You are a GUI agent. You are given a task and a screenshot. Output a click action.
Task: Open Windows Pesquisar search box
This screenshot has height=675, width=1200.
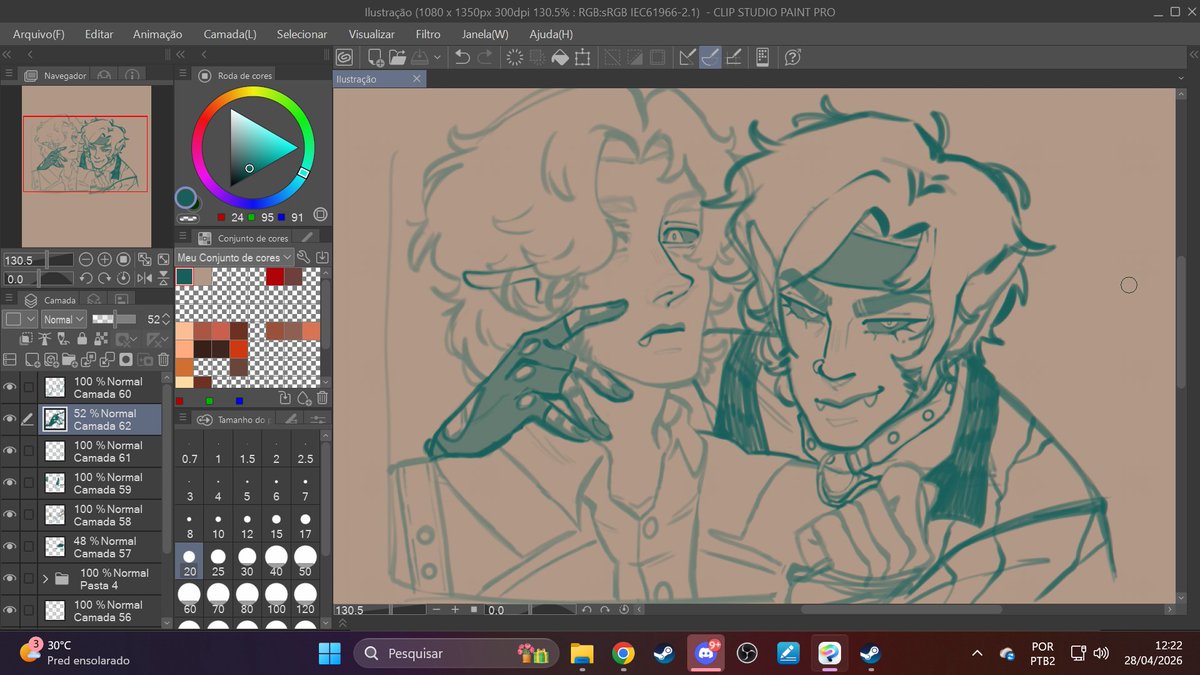(x=455, y=653)
